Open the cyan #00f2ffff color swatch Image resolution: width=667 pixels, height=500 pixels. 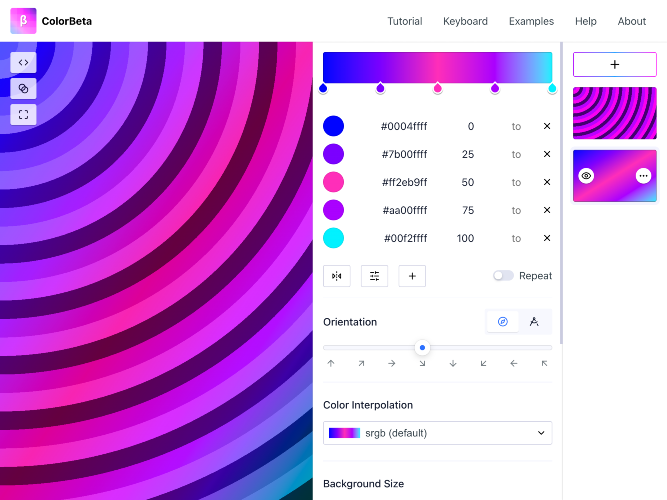point(334,238)
